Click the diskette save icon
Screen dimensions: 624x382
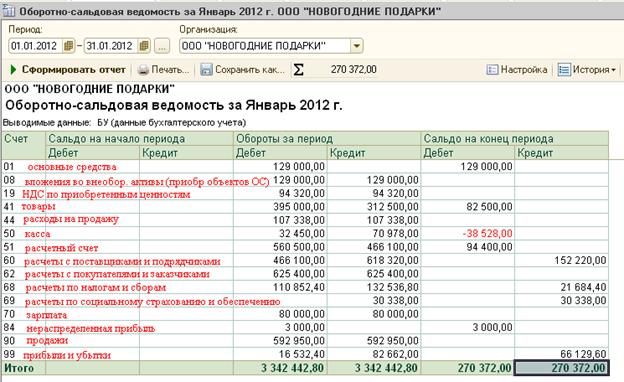206,70
